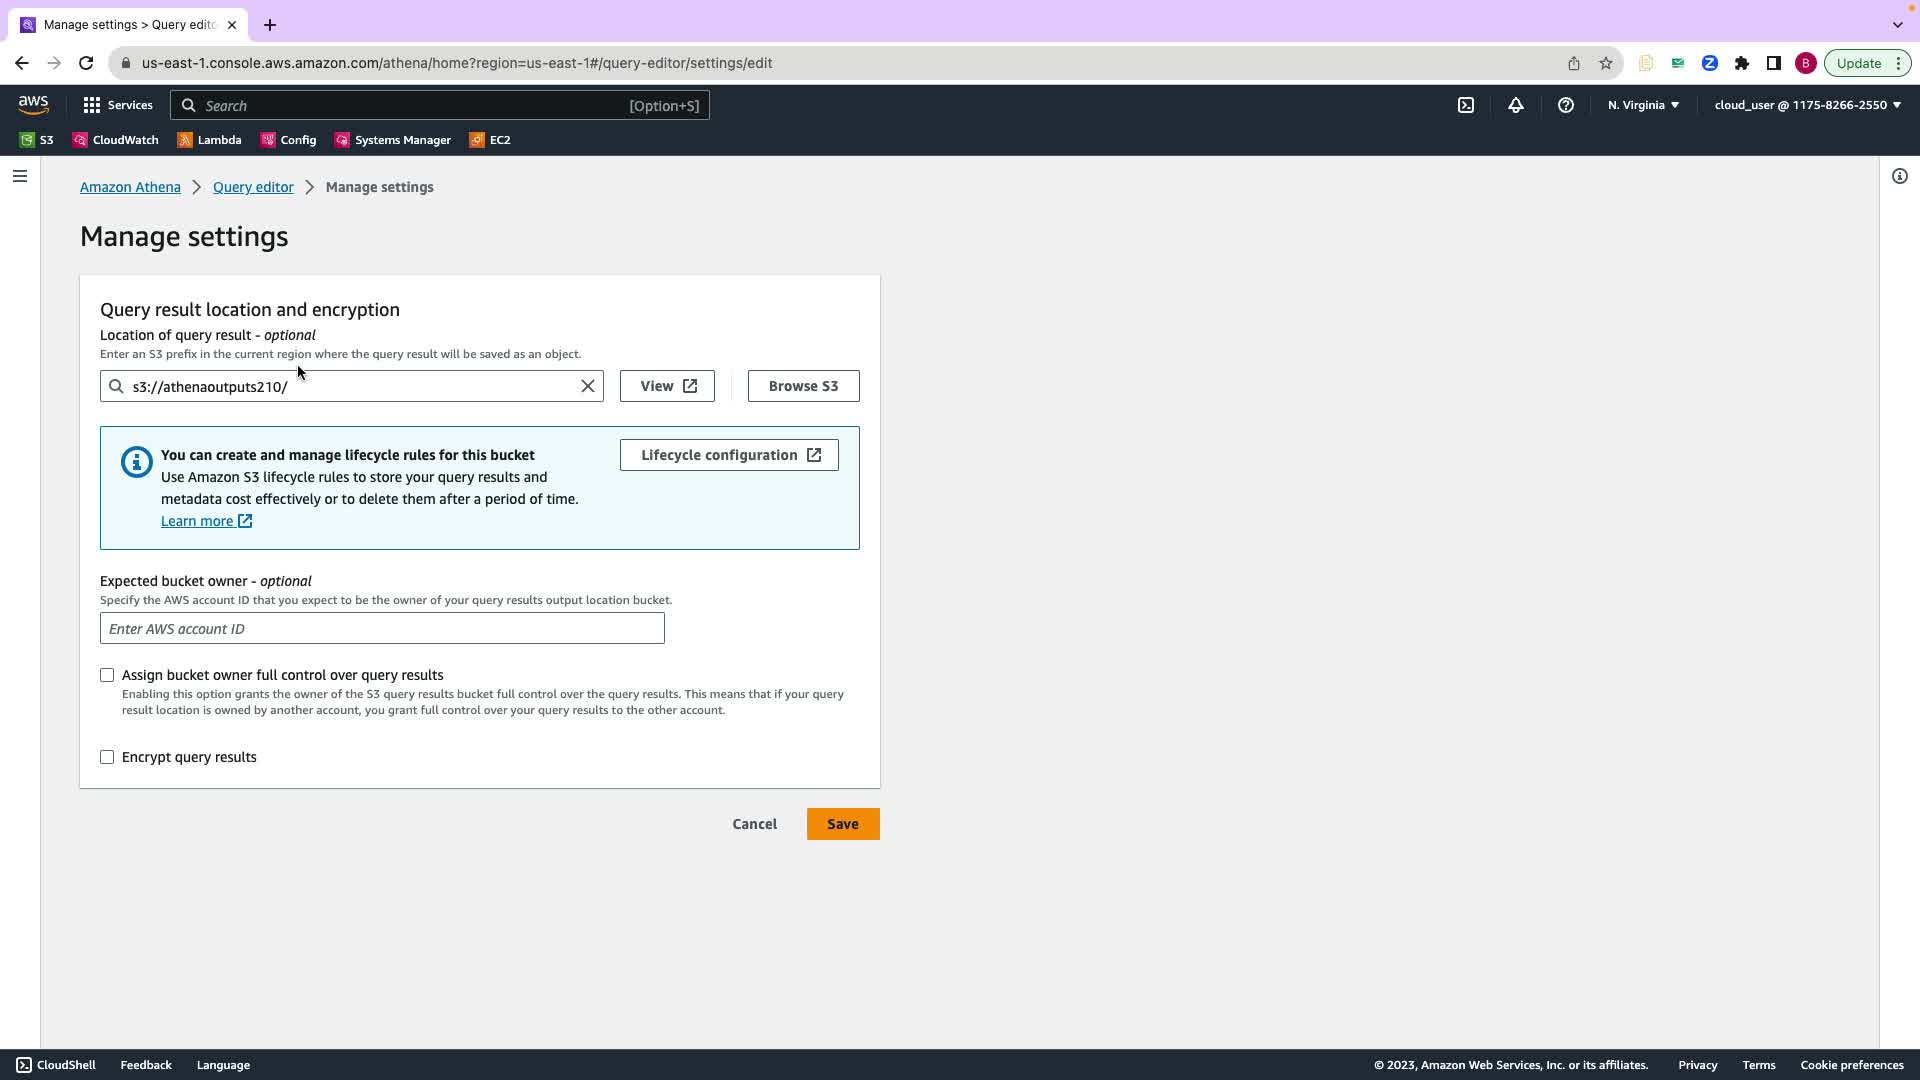Open the S3 shortcut in favorites bar
Viewport: 1920px width, 1080px height.
click(37, 140)
